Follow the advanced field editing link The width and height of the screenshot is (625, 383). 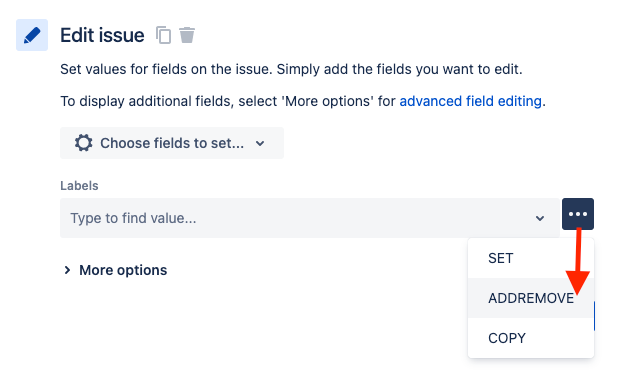pyautogui.click(x=470, y=101)
